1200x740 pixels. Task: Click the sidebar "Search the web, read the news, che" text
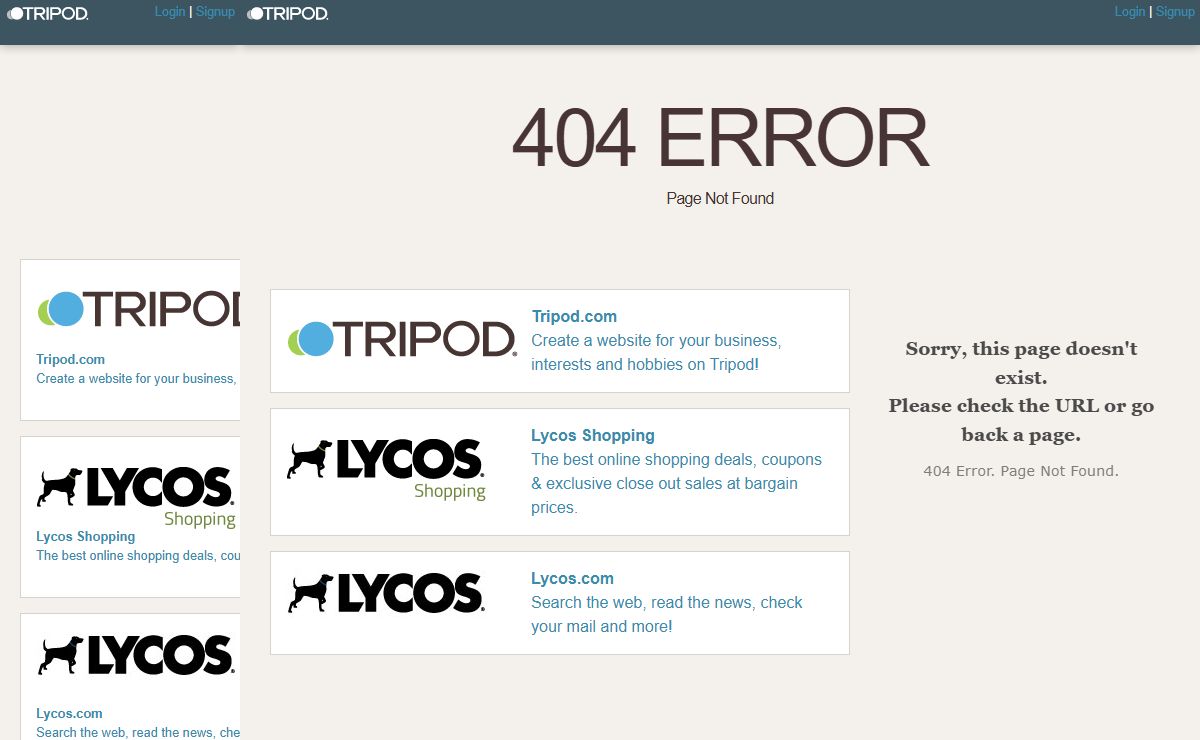[138, 732]
